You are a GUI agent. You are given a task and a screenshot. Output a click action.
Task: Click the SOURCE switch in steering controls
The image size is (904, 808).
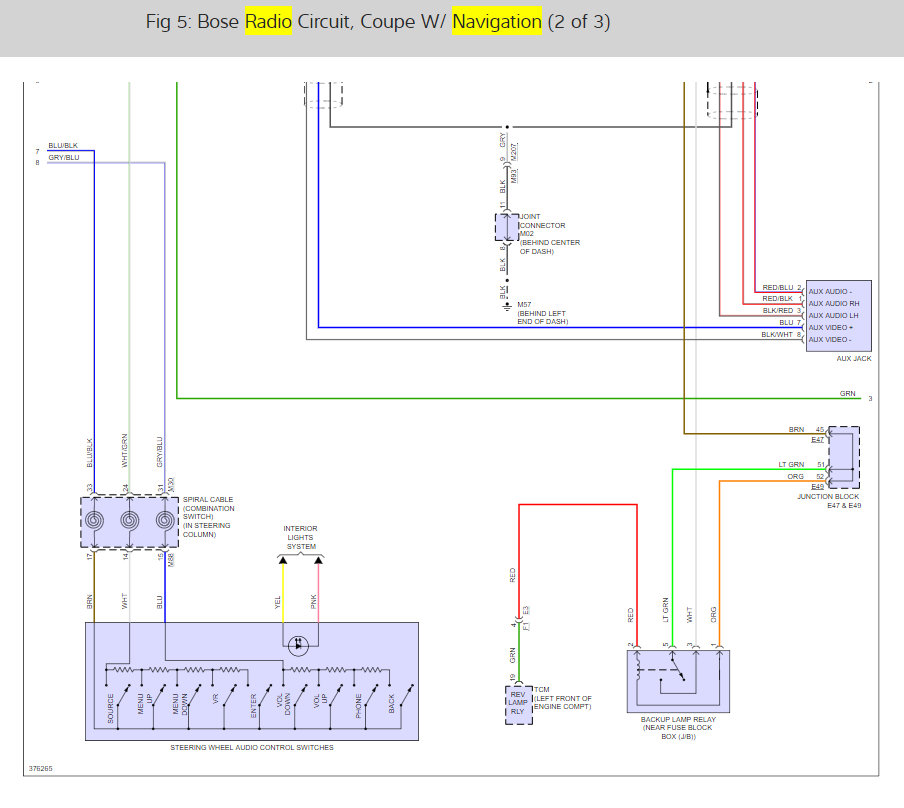118,707
